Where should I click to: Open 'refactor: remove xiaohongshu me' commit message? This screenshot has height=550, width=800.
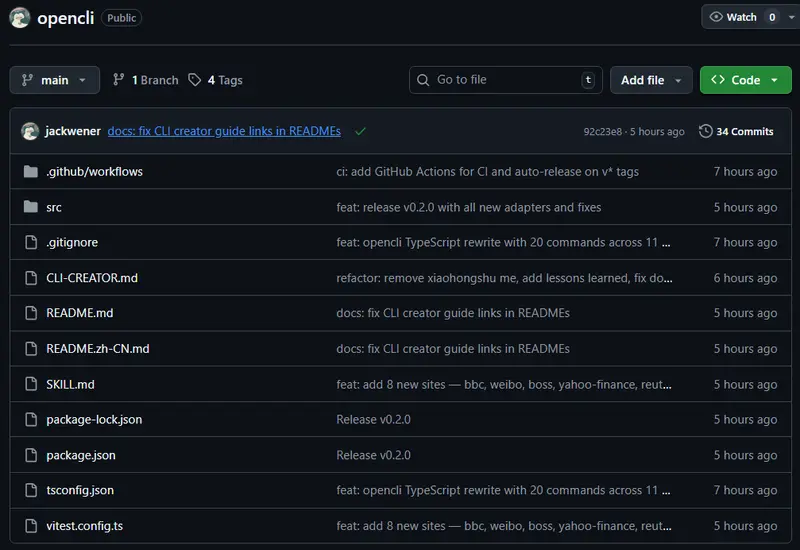(504, 278)
